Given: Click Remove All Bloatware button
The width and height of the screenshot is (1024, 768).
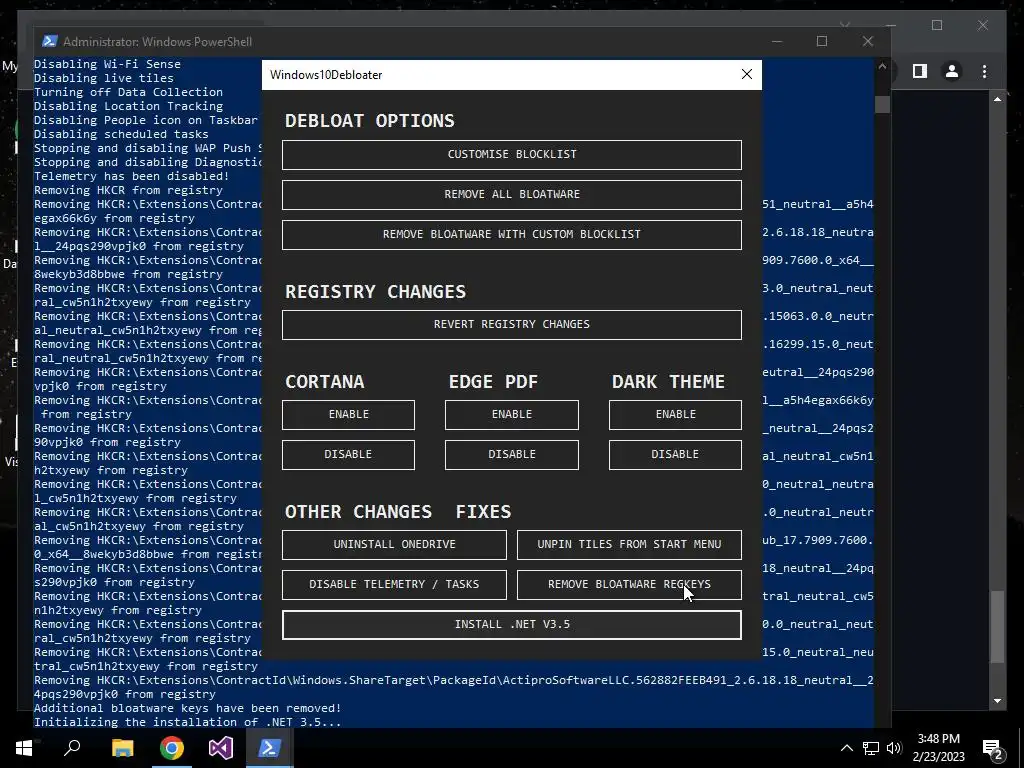Looking at the screenshot, I should click(x=512, y=195).
